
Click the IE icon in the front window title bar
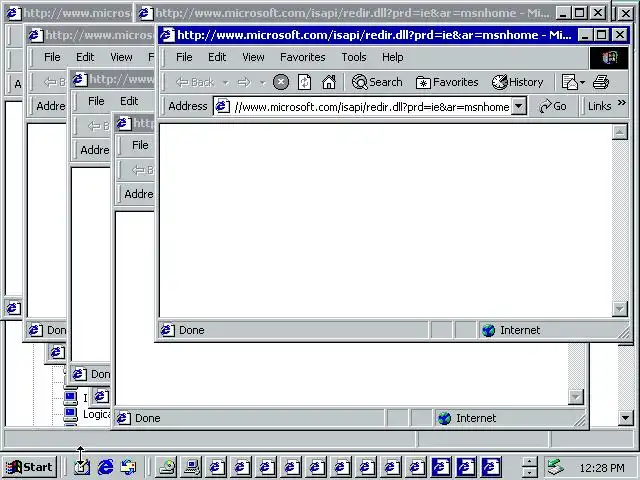pyautogui.click(x=167, y=35)
